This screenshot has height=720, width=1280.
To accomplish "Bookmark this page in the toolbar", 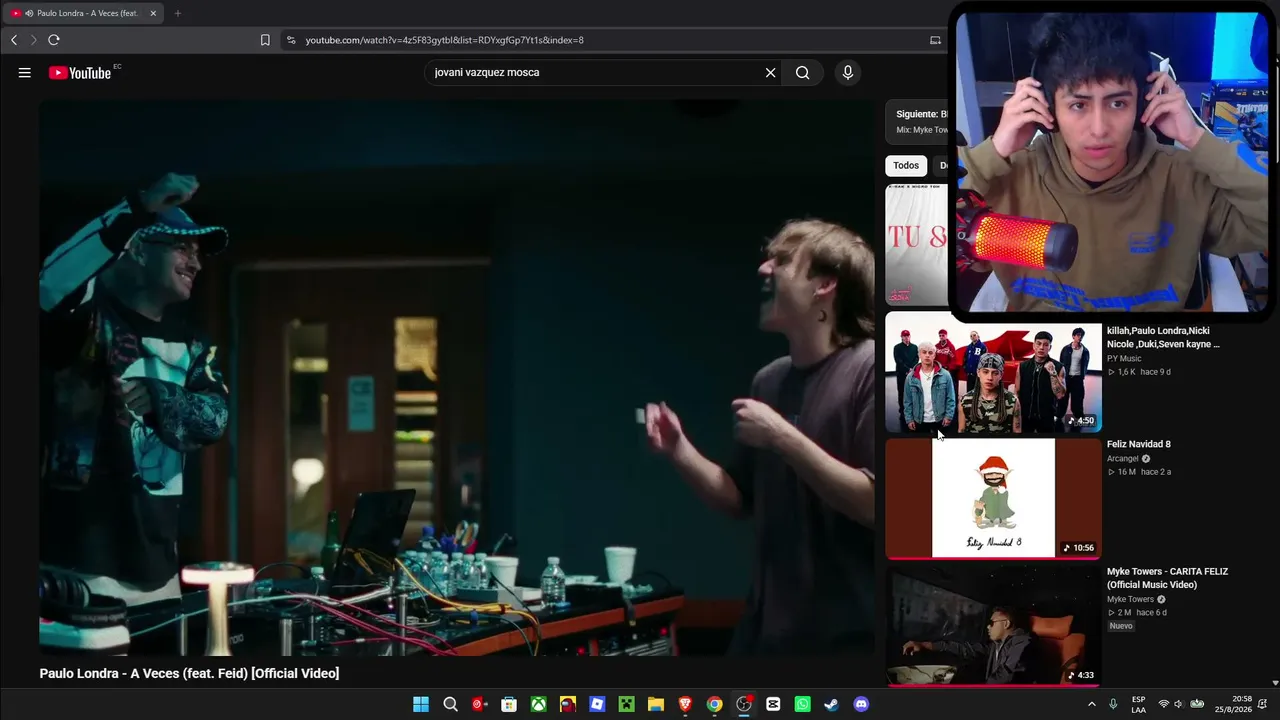I will click(265, 40).
